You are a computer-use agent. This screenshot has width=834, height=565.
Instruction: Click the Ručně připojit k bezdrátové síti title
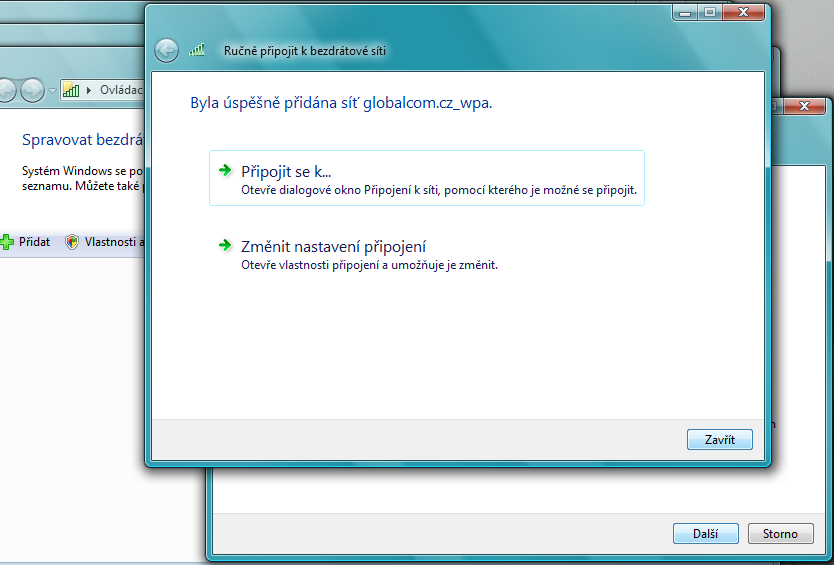(x=304, y=49)
